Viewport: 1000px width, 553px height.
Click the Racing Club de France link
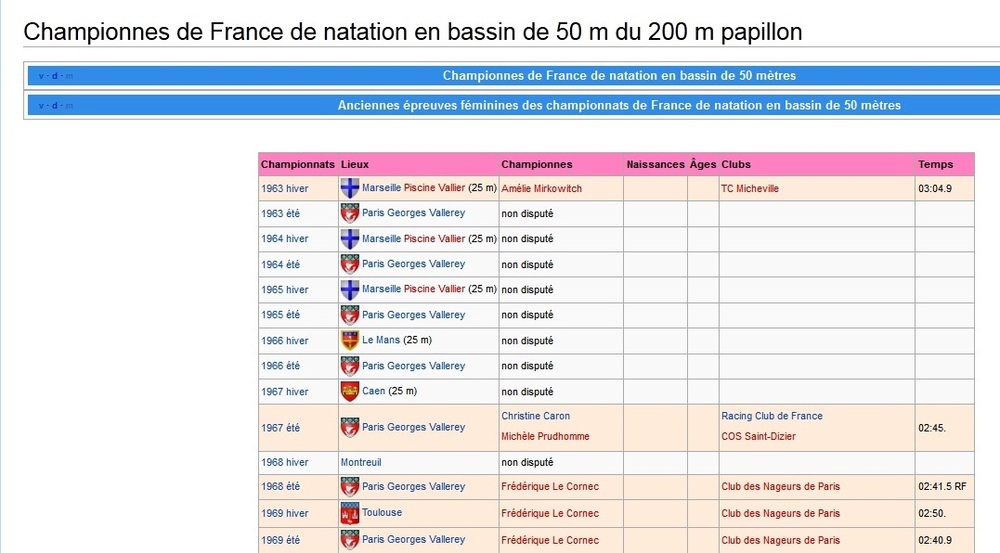click(771, 416)
